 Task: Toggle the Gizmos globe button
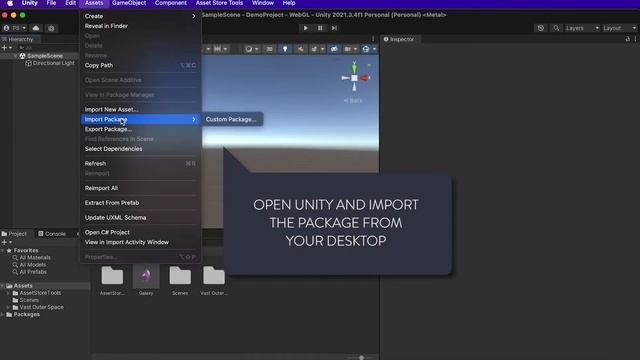[x=366, y=49]
